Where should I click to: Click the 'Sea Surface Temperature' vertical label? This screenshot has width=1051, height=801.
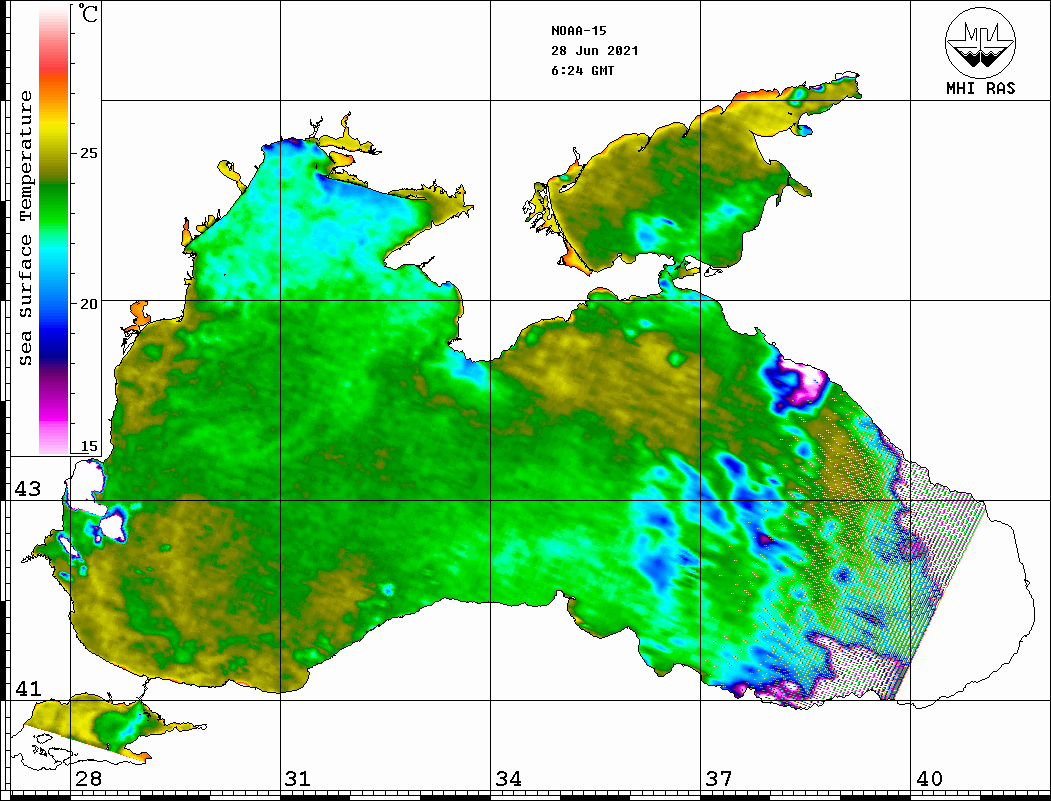(27, 228)
